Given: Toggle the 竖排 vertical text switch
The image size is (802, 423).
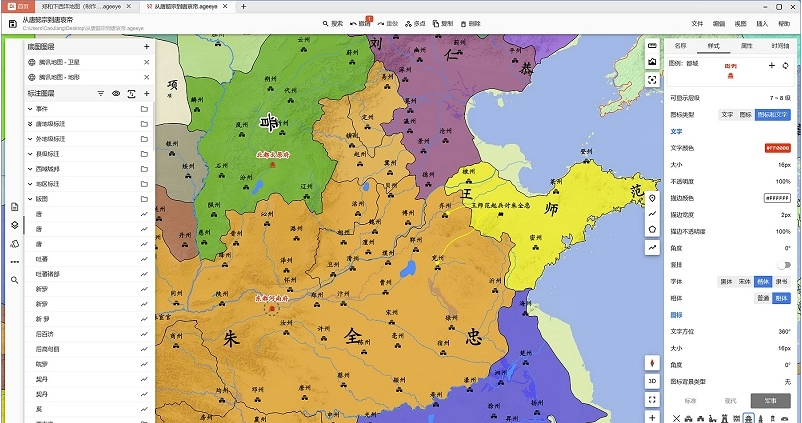Looking at the screenshot, I should click(x=784, y=265).
